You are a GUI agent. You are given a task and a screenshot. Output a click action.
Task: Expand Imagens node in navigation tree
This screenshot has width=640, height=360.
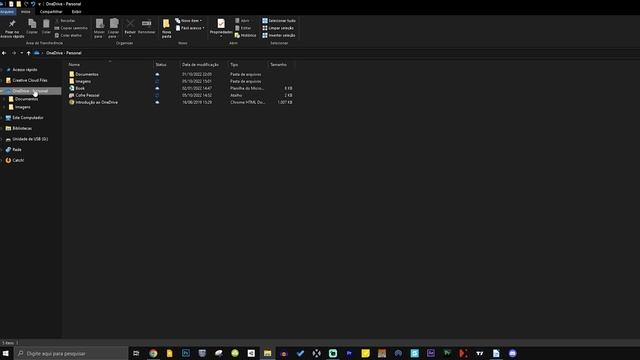(4, 107)
